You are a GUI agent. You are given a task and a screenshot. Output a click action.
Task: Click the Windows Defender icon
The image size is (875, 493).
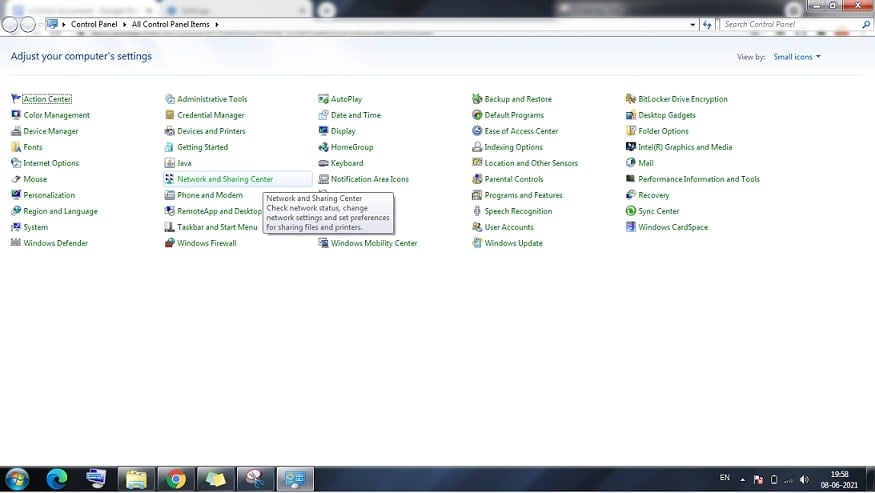pyautogui.click(x=16, y=243)
